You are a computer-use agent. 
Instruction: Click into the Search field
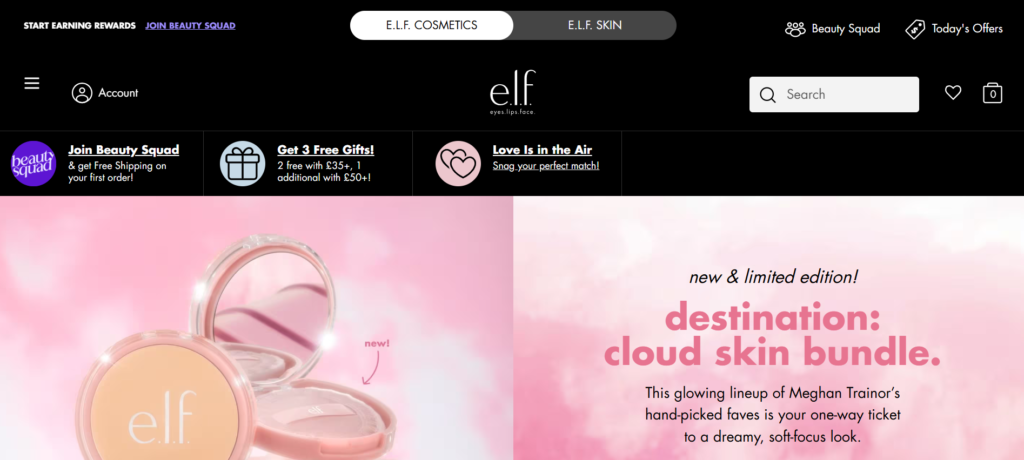click(x=834, y=95)
